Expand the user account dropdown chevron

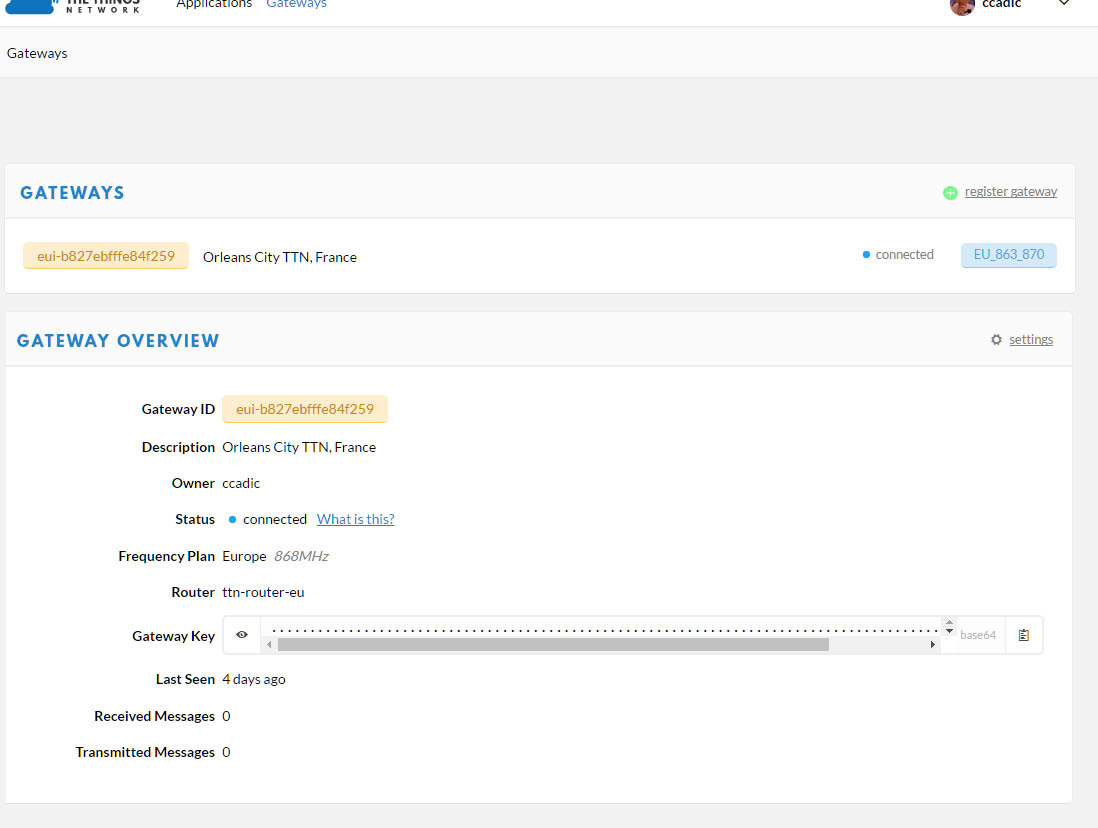pos(1063,4)
